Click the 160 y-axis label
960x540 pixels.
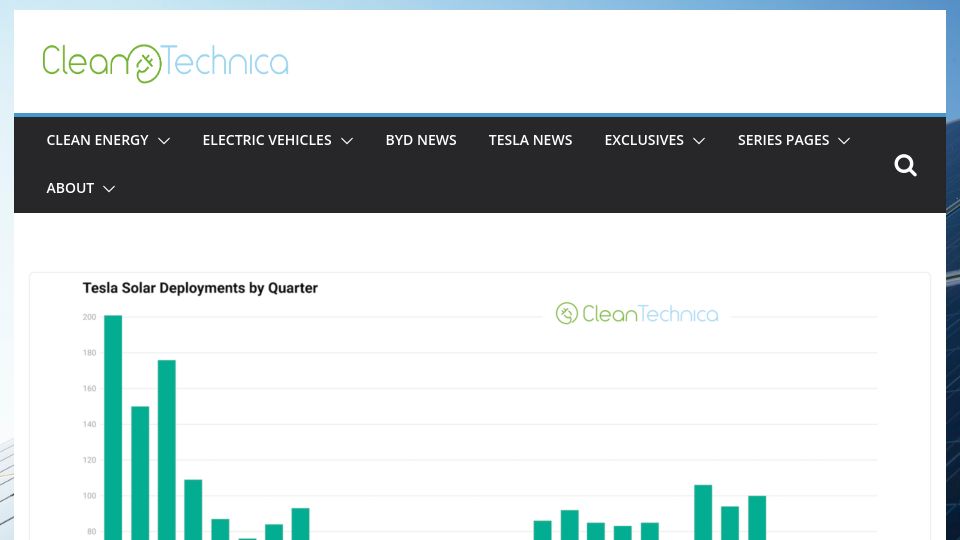(x=89, y=388)
